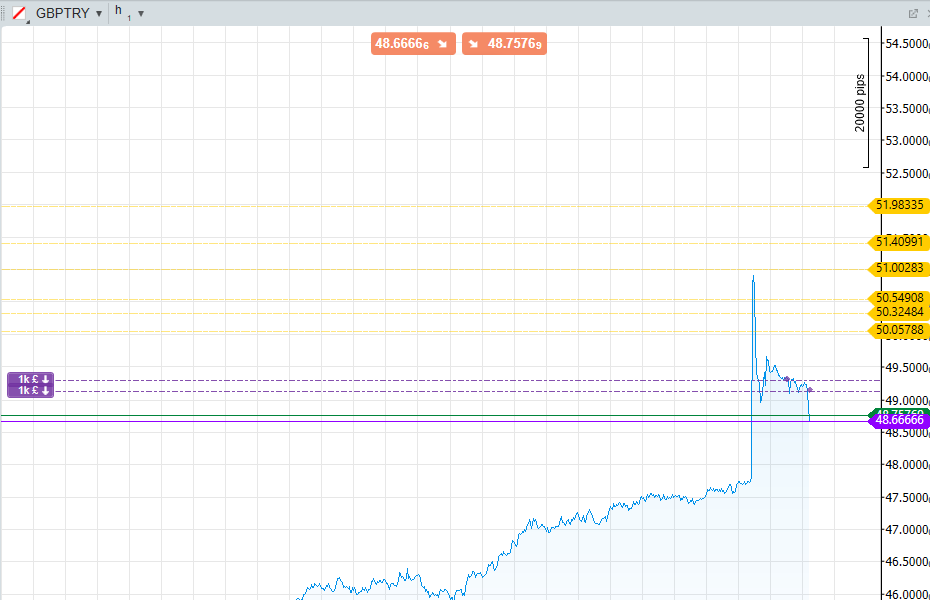This screenshot has height=600, width=930.
Task: Click the 20000 pips scale bracket
Action: click(866, 103)
